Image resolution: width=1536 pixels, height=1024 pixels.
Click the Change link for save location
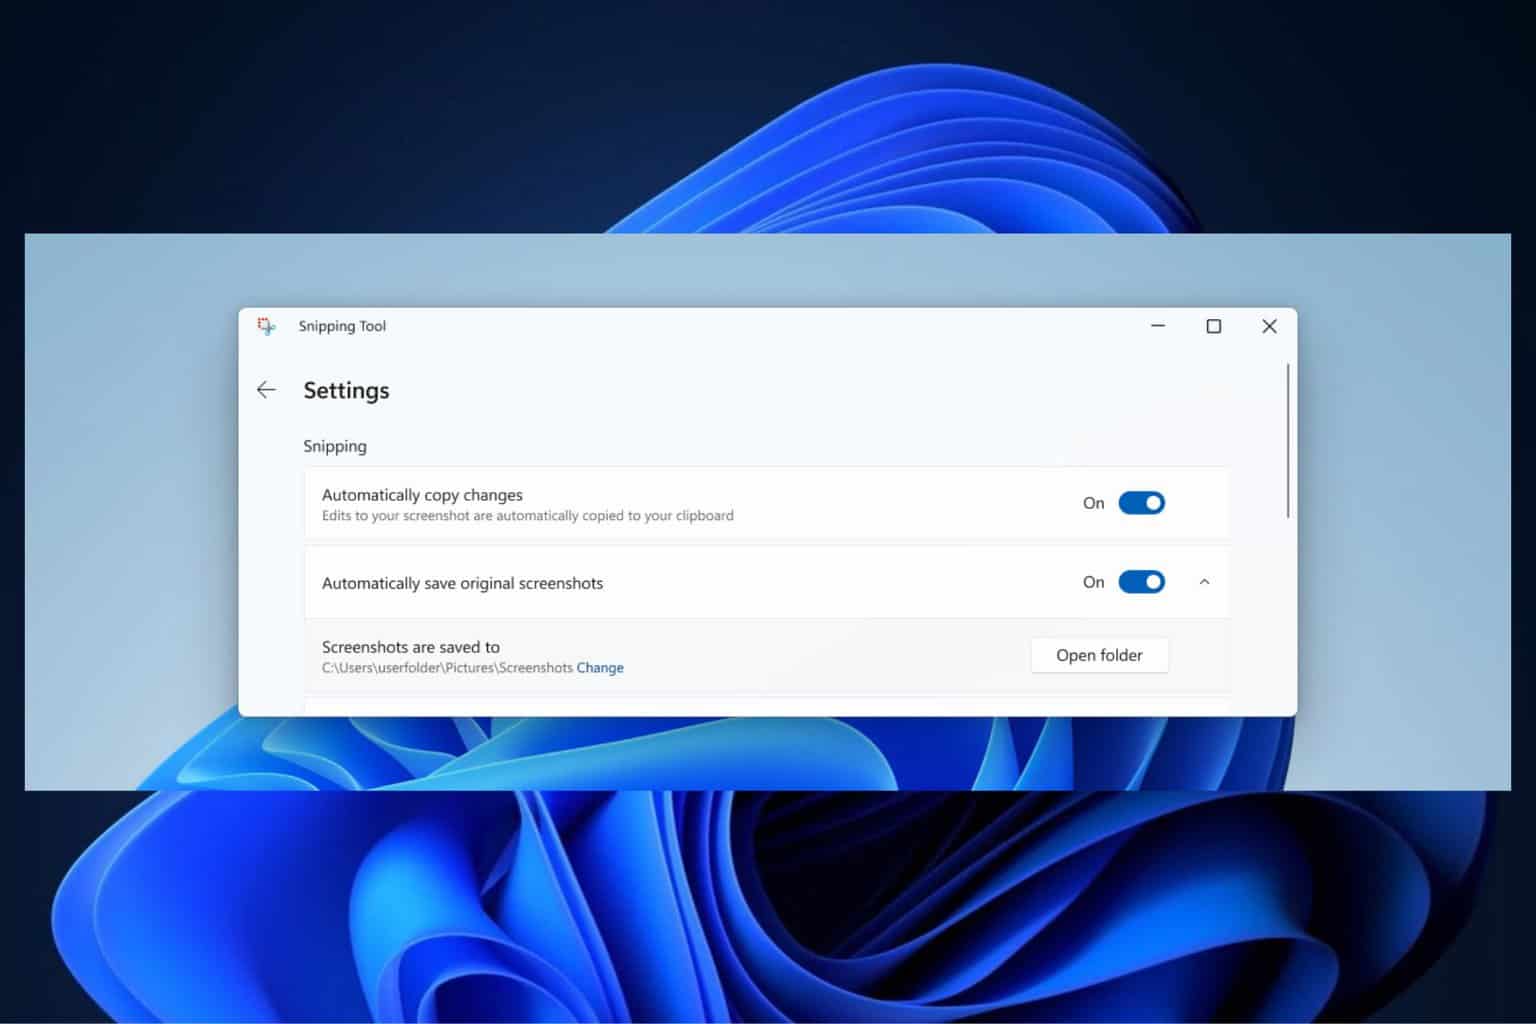(600, 668)
